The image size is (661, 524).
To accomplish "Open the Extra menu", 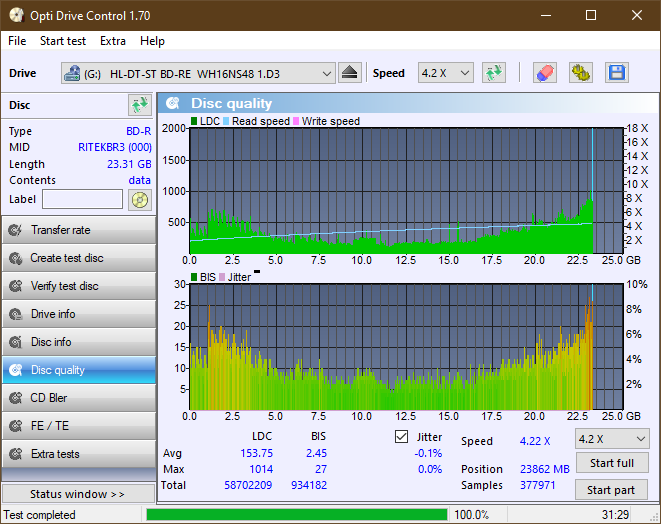I will [x=113, y=41].
